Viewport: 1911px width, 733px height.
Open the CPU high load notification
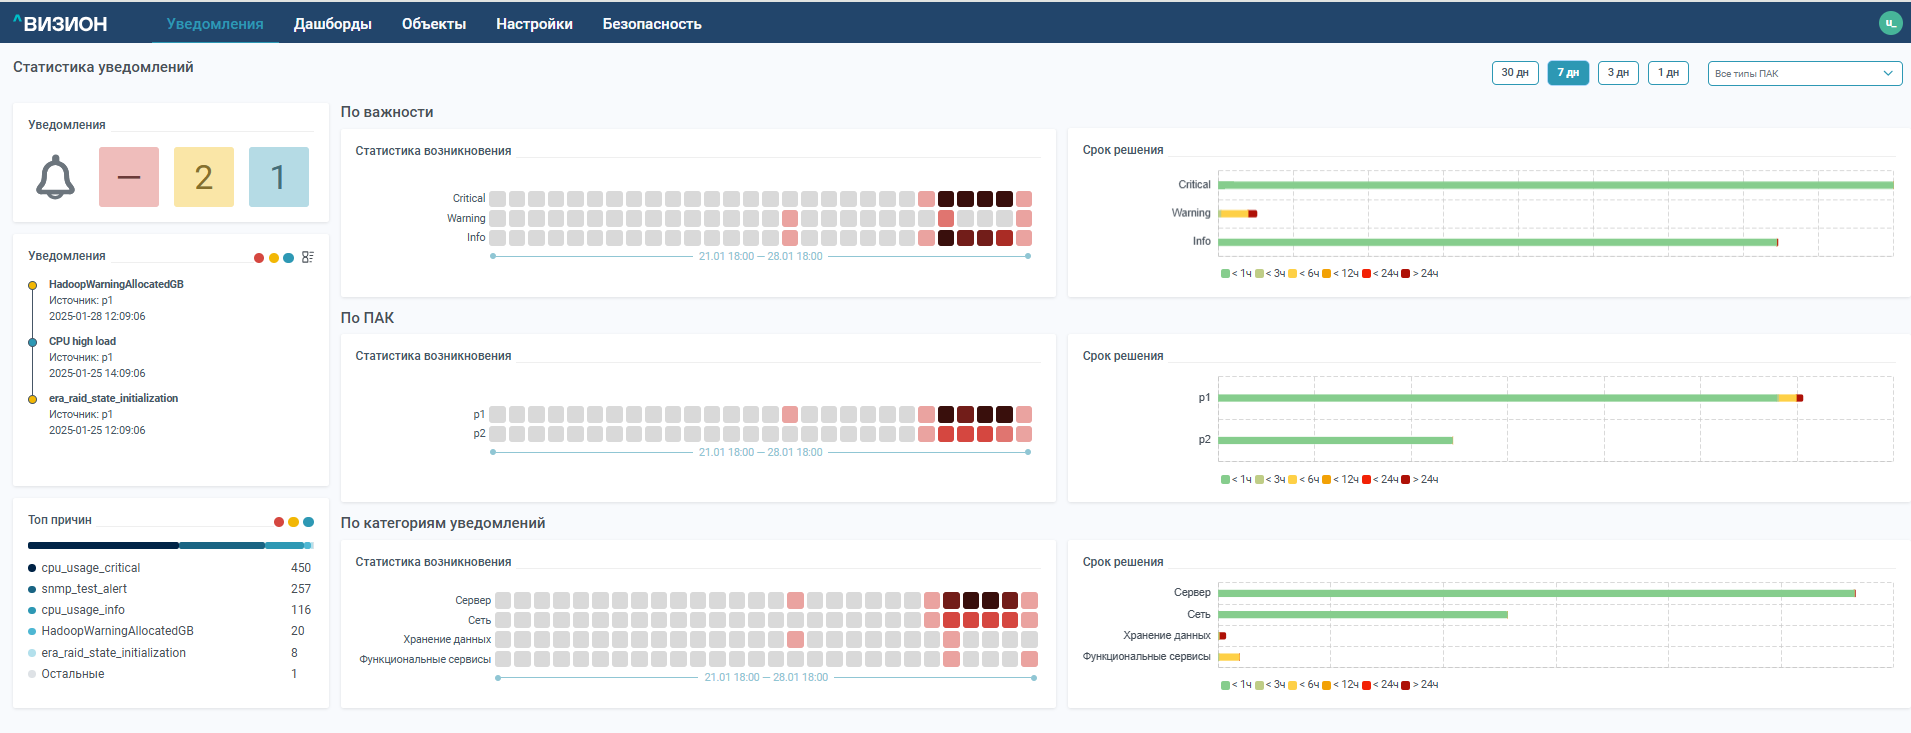click(82, 341)
